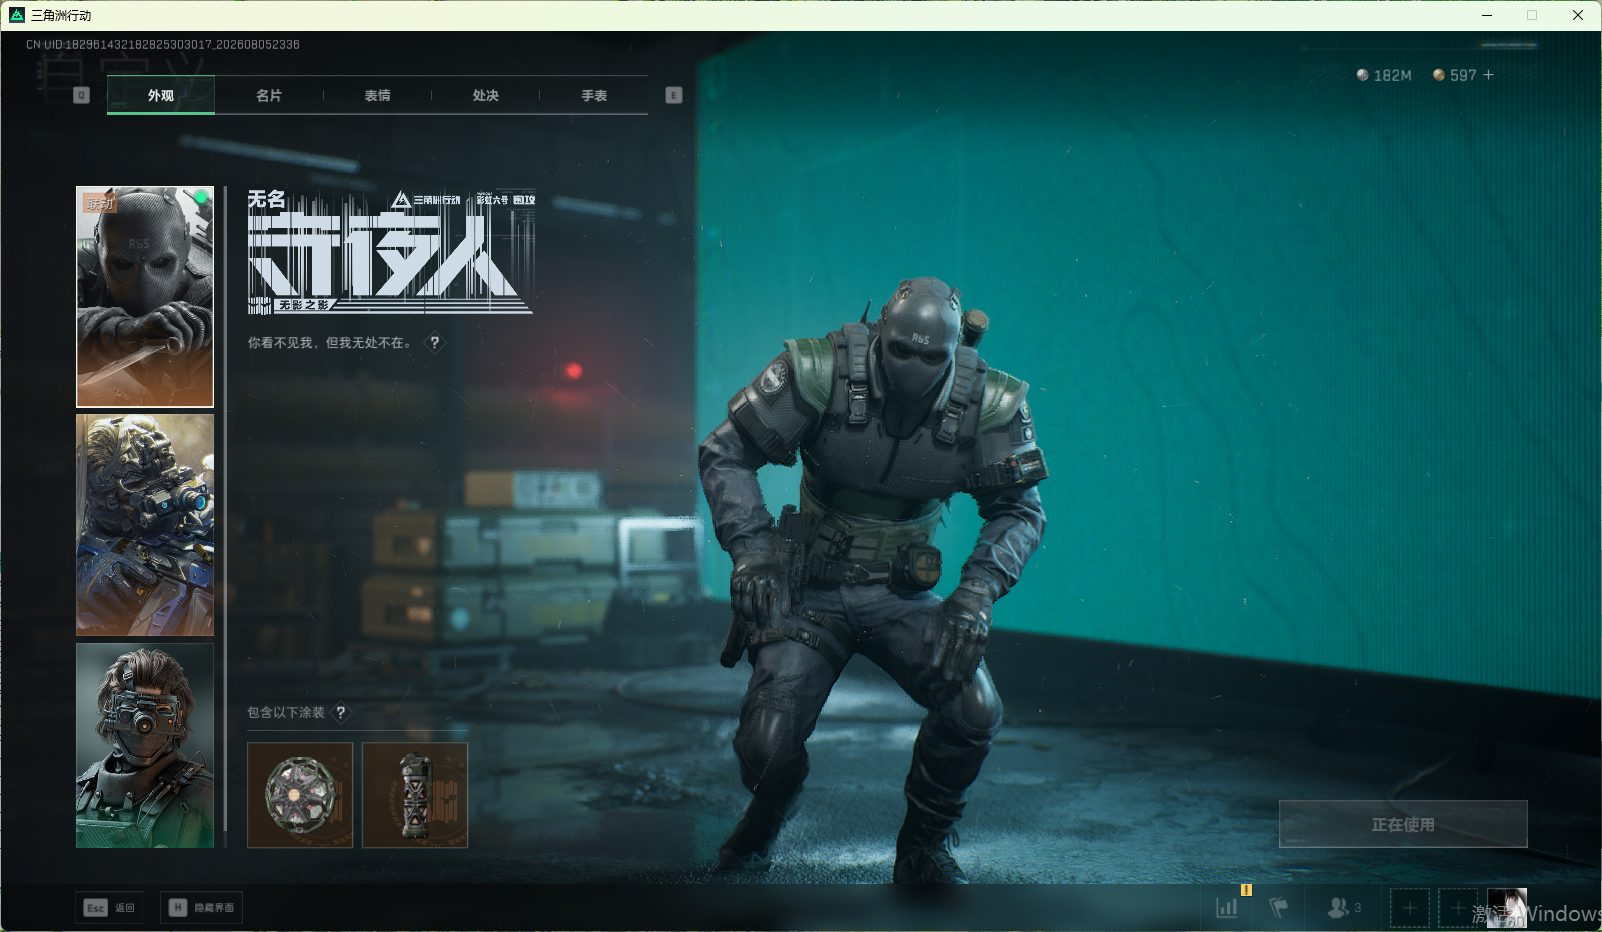Screen dimensions: 1602x932
Task: Open the help icon next to 包含以下涂装
Action: (x=341, y=712)
